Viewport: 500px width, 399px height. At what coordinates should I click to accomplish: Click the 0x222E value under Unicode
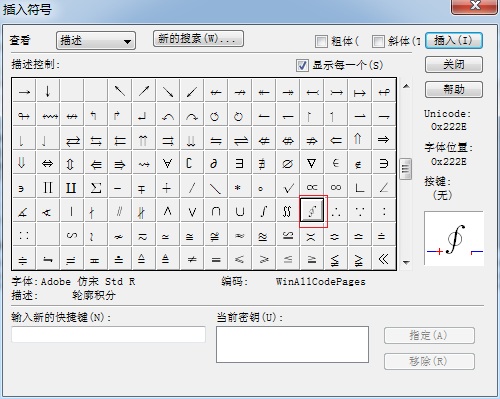(449, 127)
